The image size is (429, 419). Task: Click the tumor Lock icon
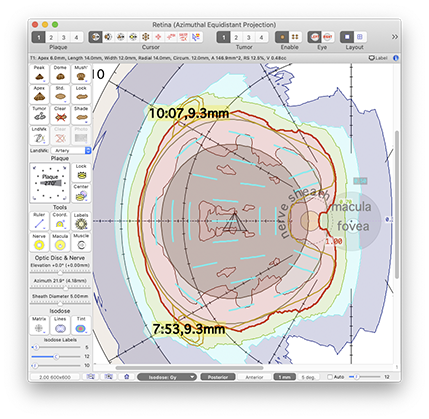pyautogui.click(x=81, y=95)
